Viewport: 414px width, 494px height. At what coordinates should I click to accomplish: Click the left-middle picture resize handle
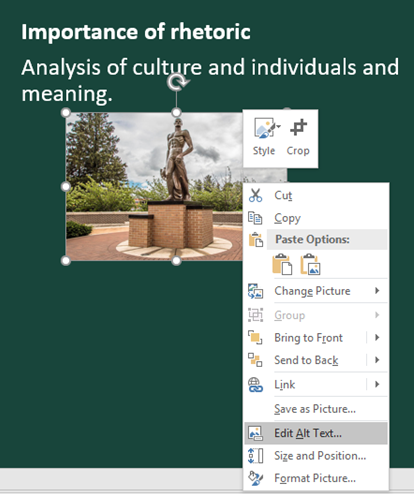[66, 186]
